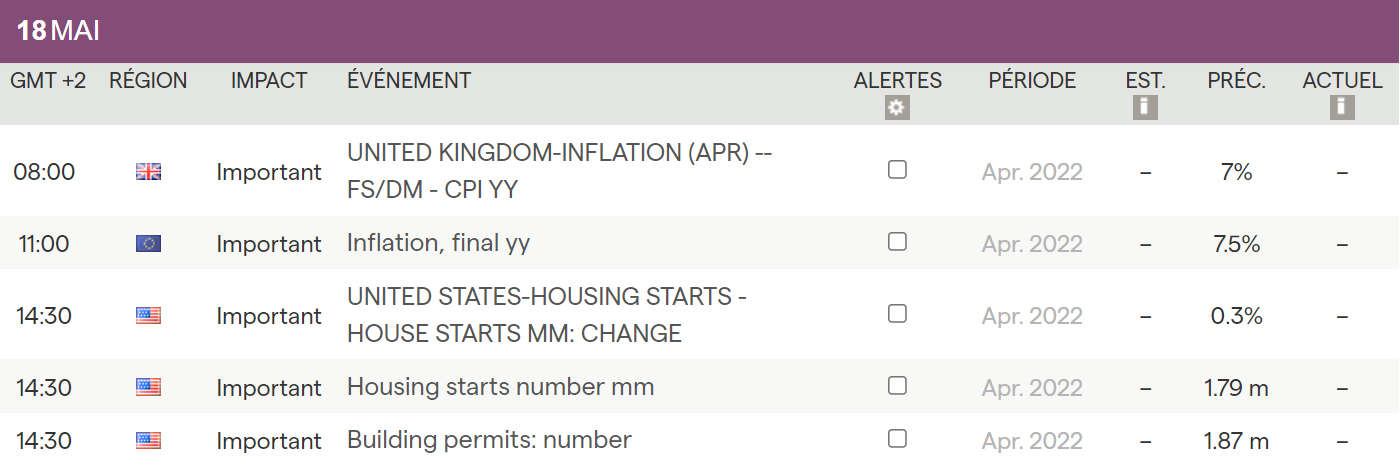Click the European Union flag icon
1400x465 pixels.
coord(148,243)
